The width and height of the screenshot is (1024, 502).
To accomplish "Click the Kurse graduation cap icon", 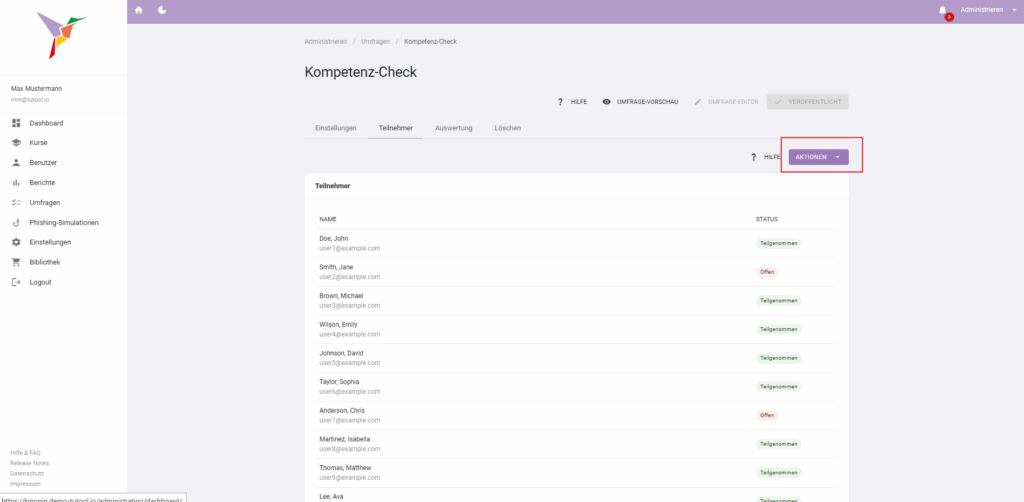I will pyautogui.click(x=16, y=143).
